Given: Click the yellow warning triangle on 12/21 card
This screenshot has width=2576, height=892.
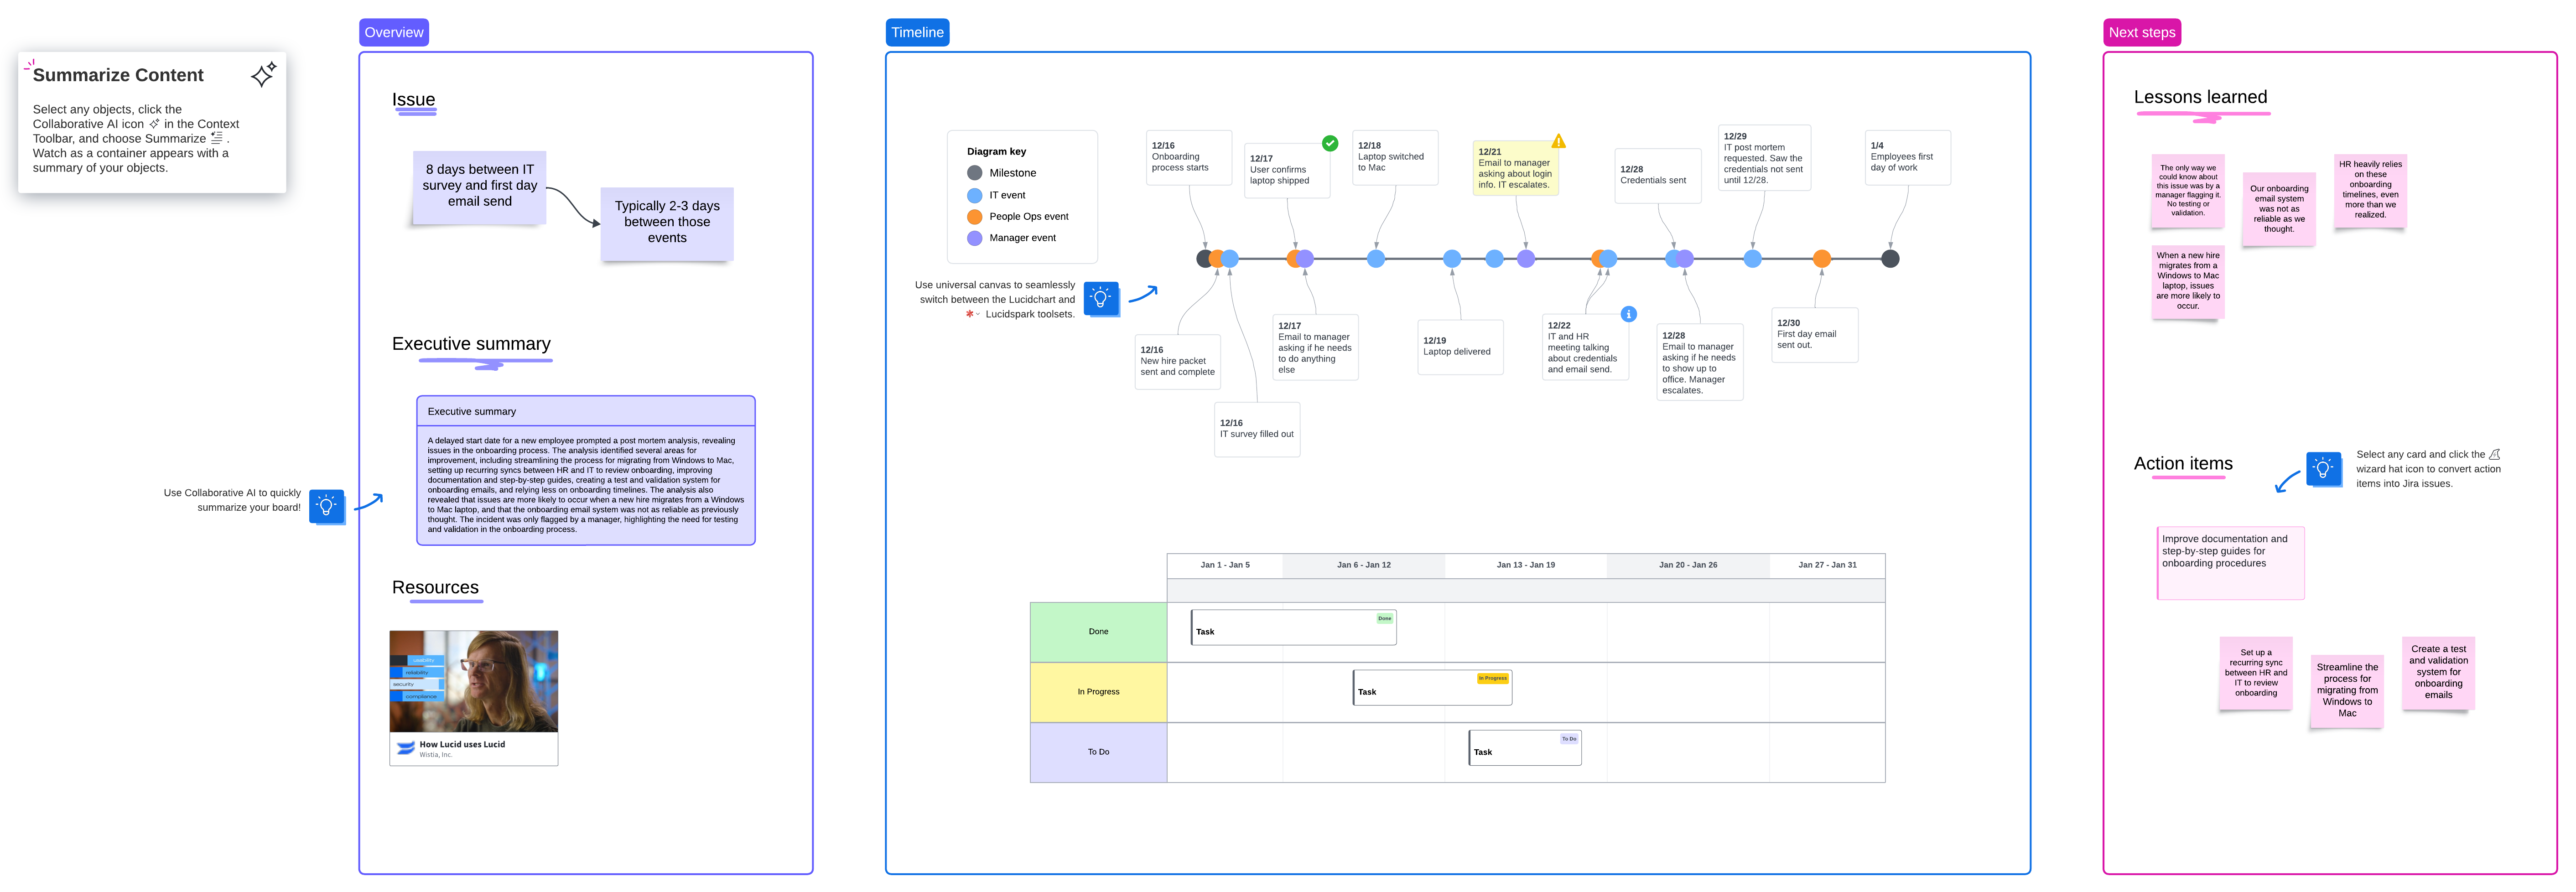Looking at the screenshot, I should pos(1558,141).
